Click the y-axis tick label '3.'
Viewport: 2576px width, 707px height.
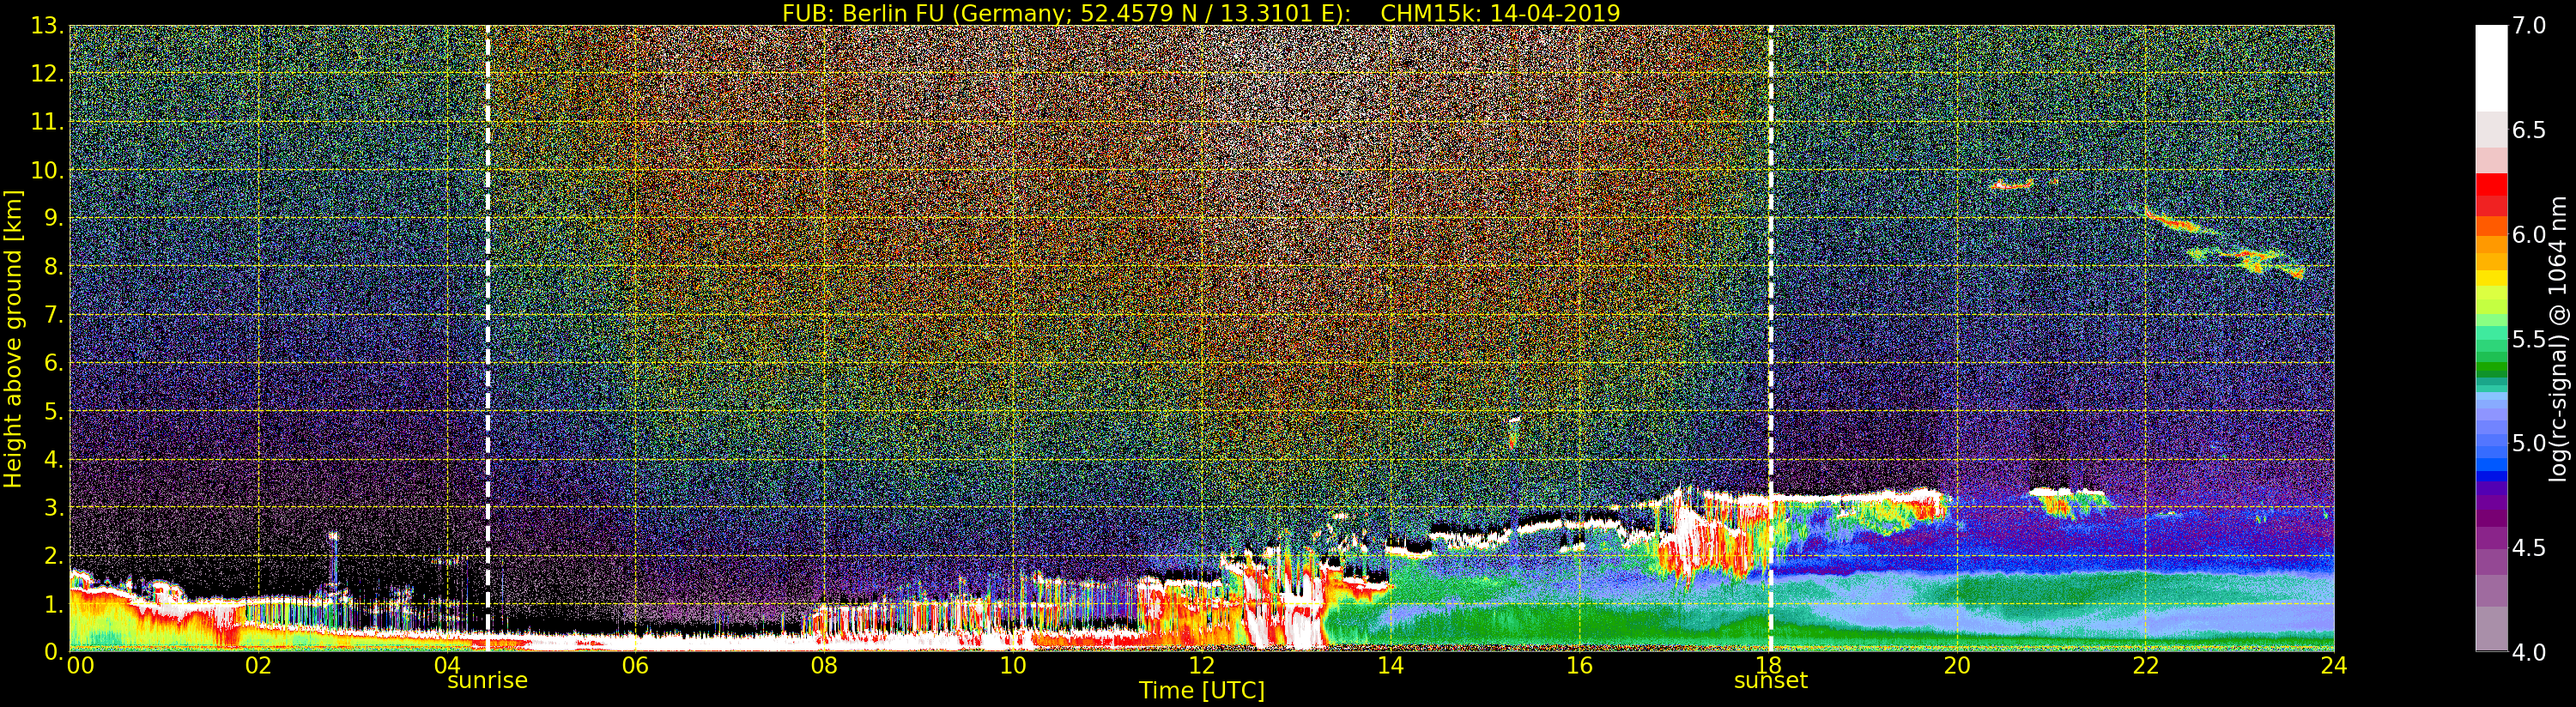pyautogui.click(x=53, y=507)
